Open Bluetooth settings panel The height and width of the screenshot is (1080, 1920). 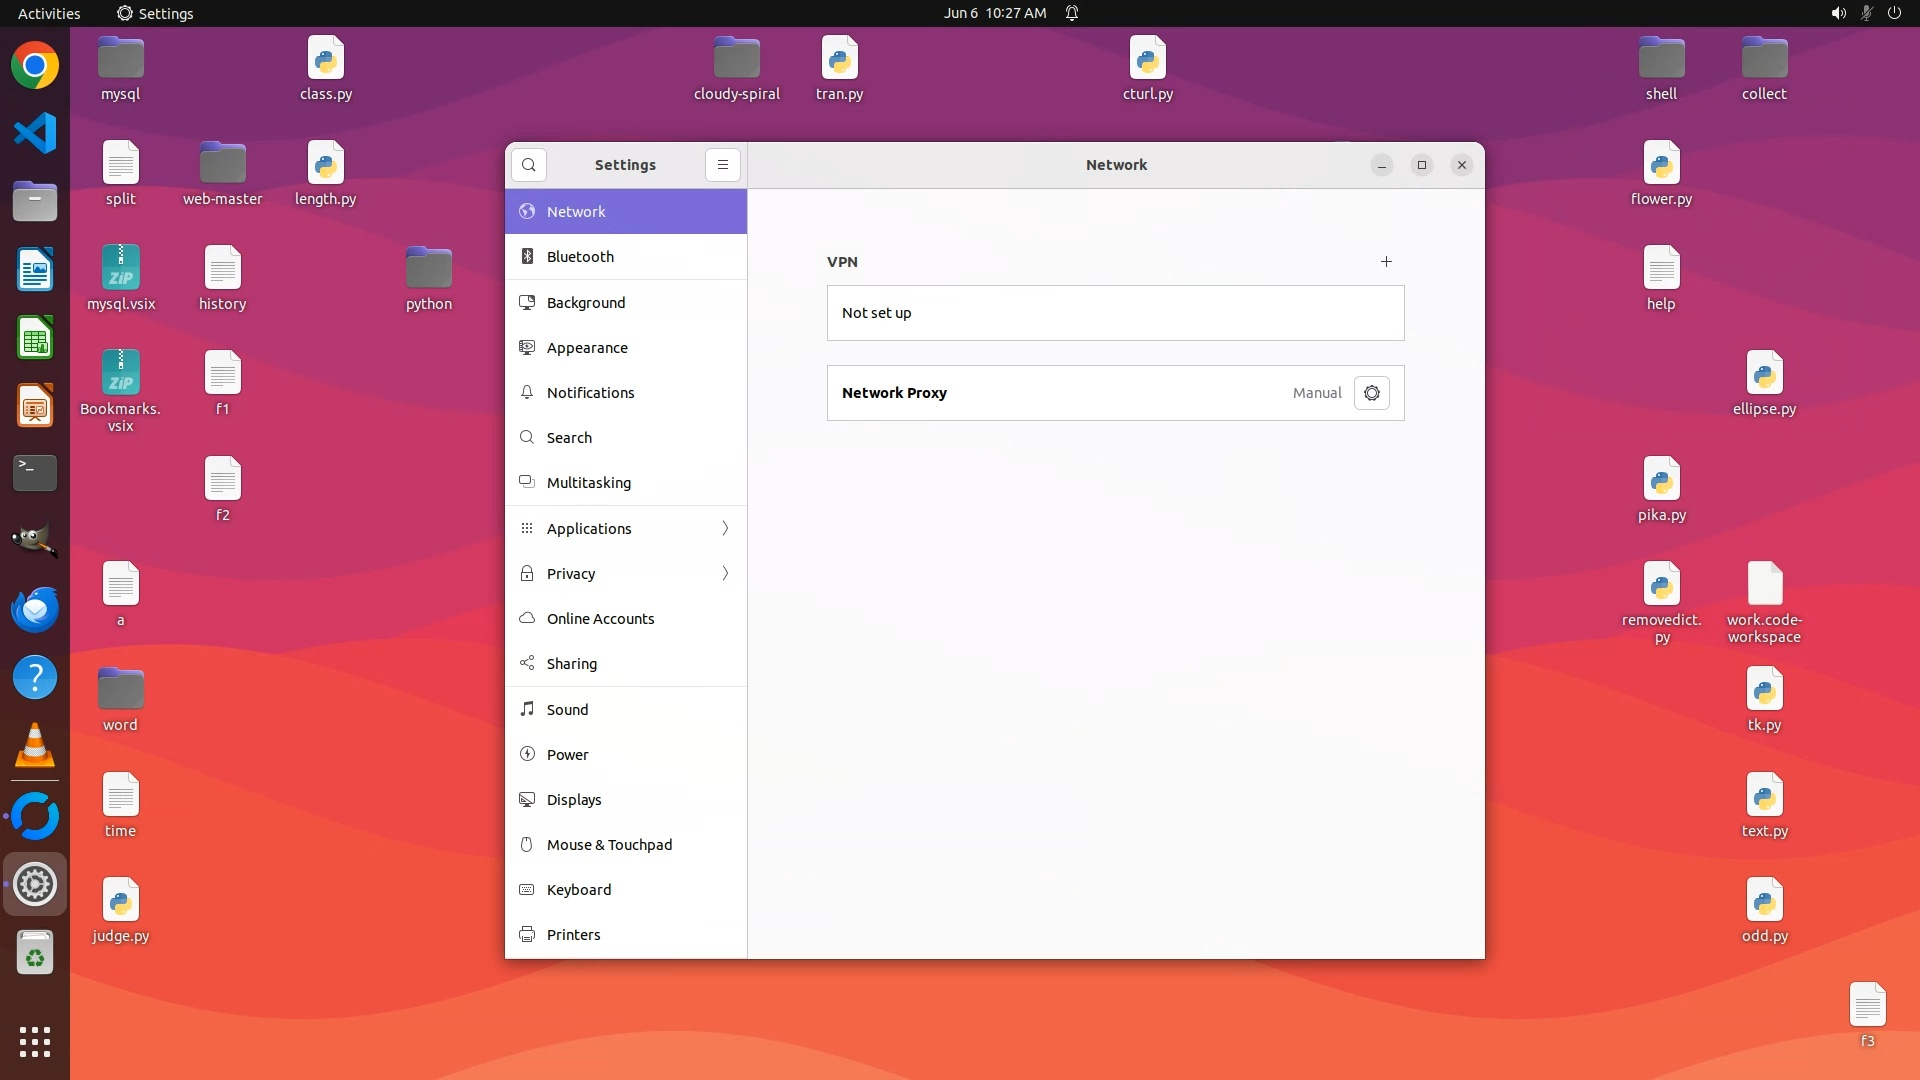(580, 257)
